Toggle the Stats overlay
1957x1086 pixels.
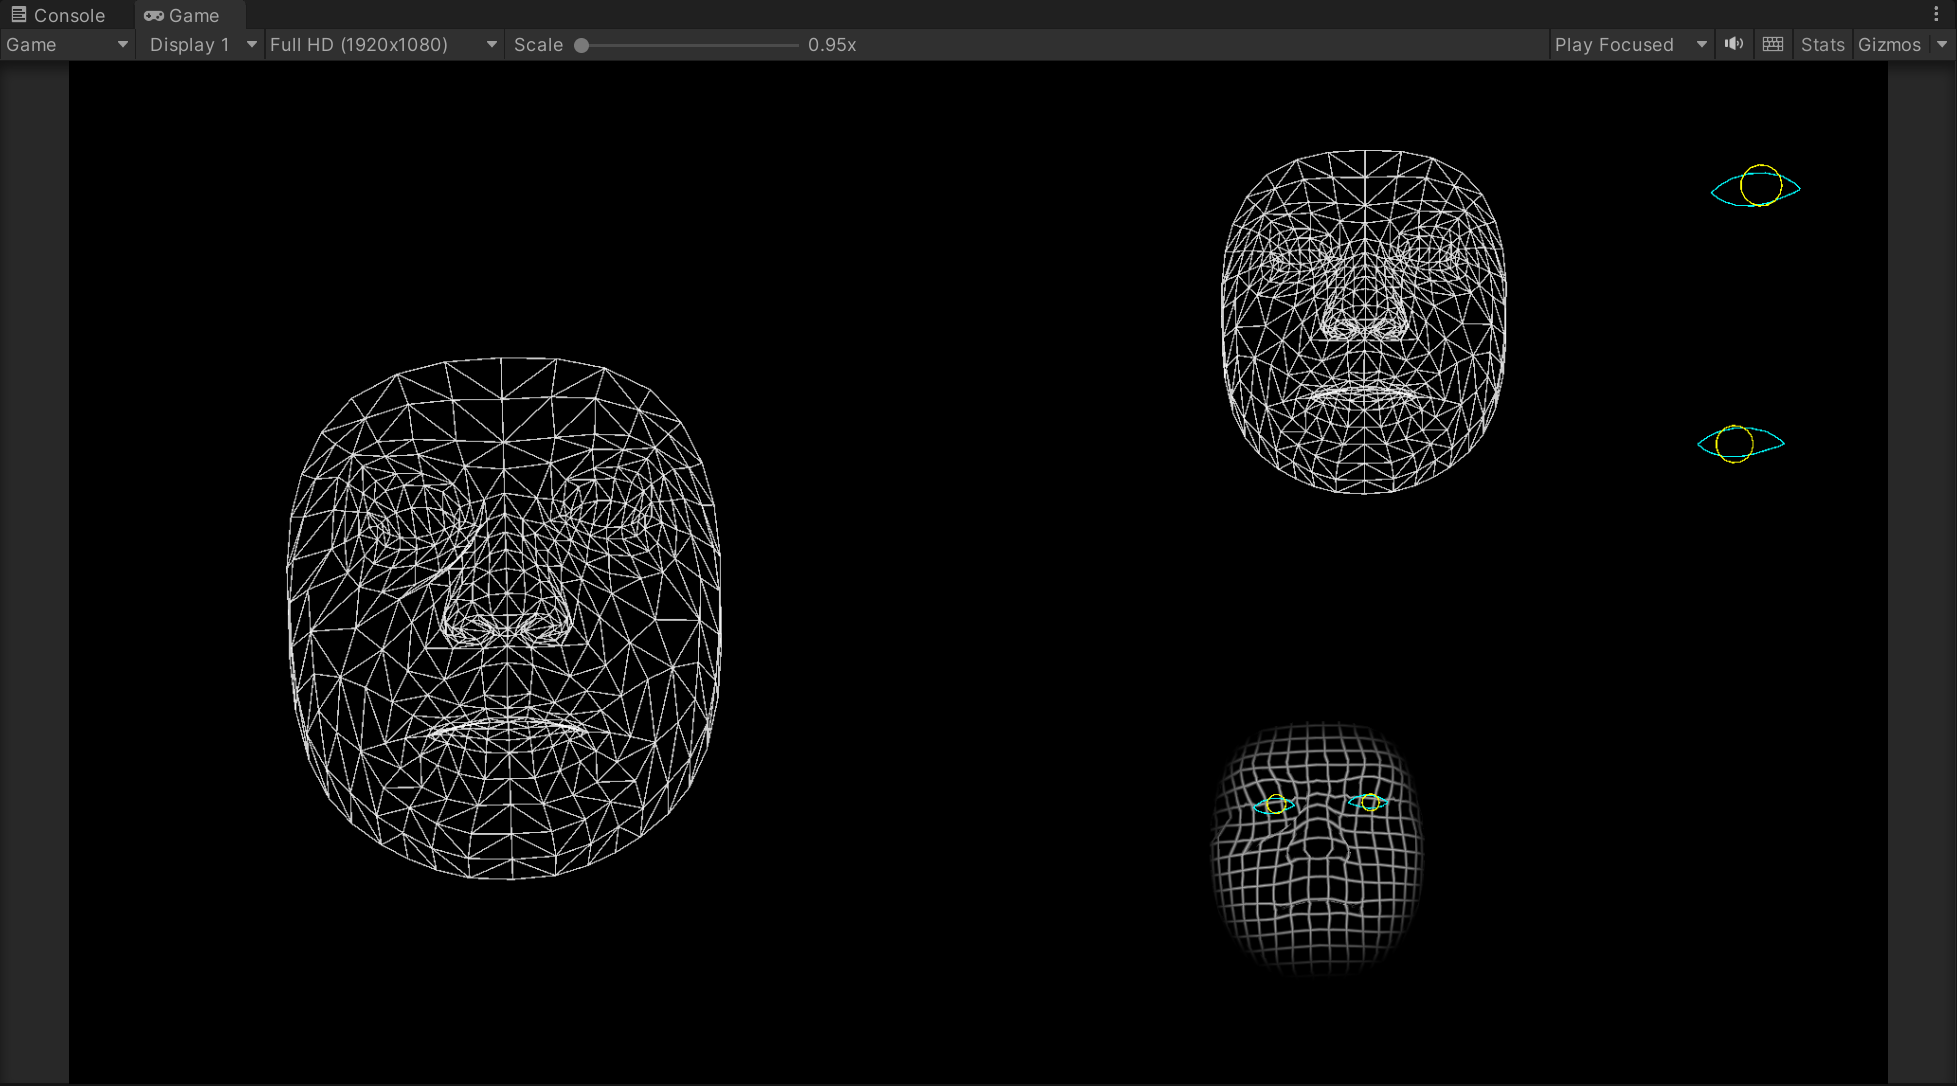click(x=1822, y=45)
